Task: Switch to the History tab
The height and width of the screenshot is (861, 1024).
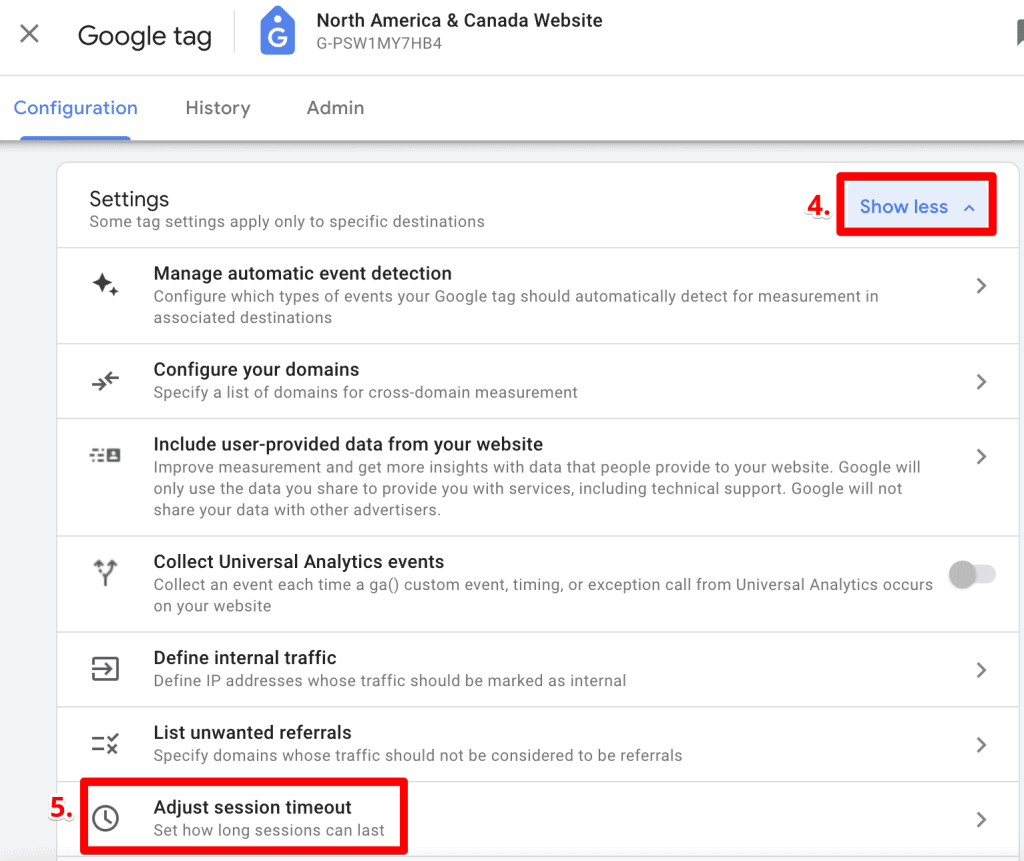Action: coord(218,108)
